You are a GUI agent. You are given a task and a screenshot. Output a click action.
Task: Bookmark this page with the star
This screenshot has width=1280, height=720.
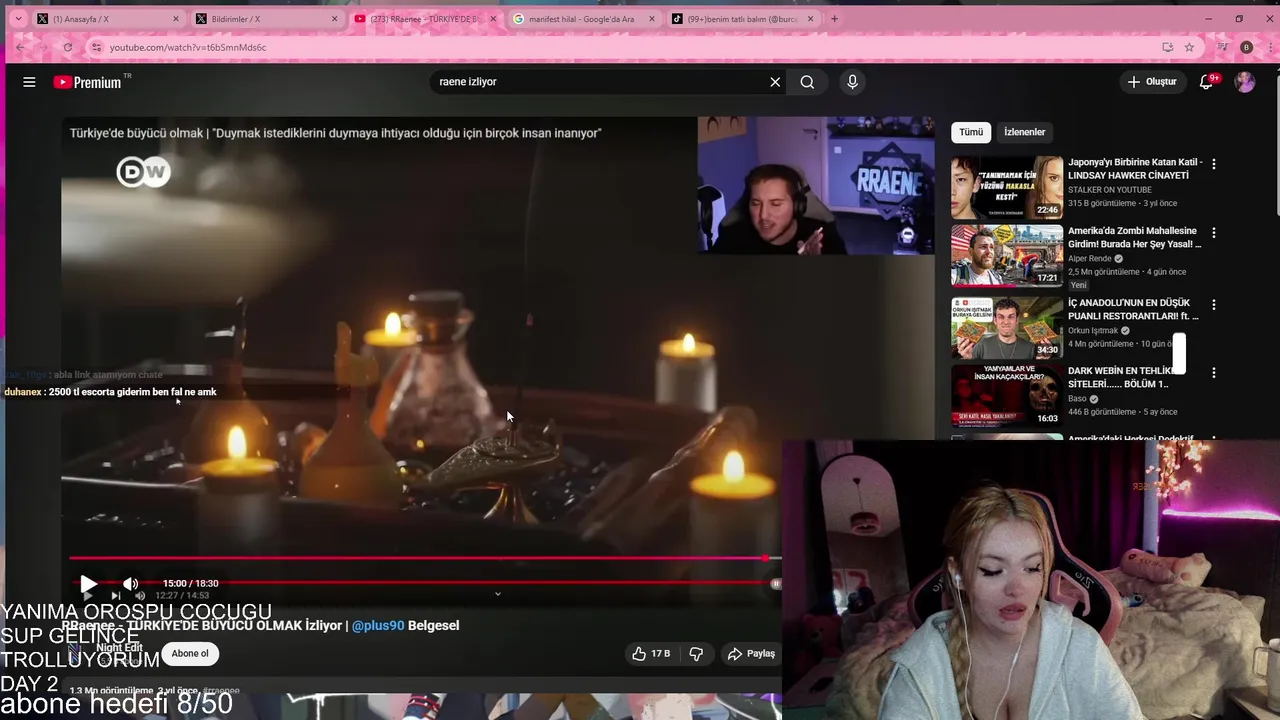point(1189,47)
